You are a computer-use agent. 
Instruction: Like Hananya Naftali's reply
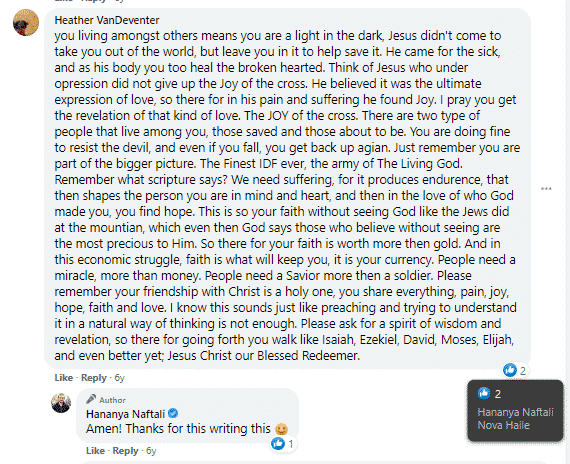click(x=95, y=451)
